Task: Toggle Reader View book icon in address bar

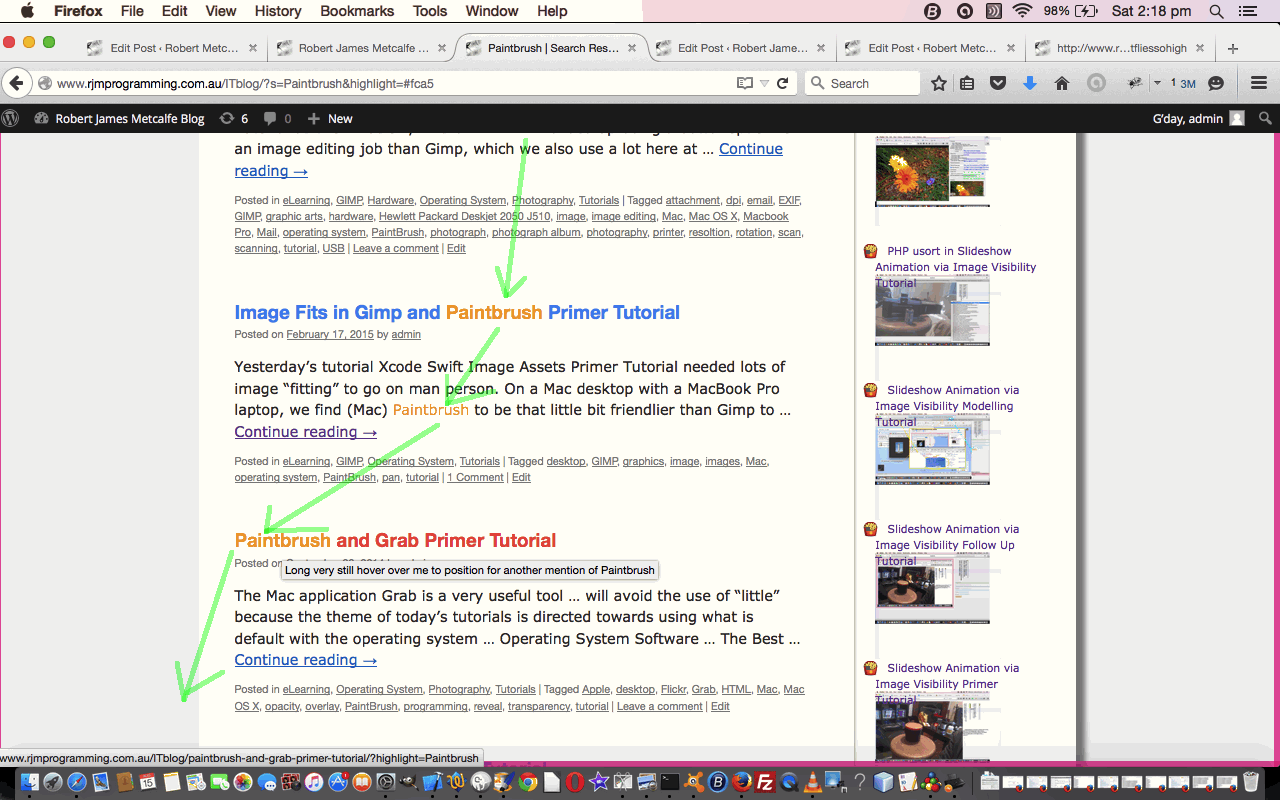Action: (744, 84)
